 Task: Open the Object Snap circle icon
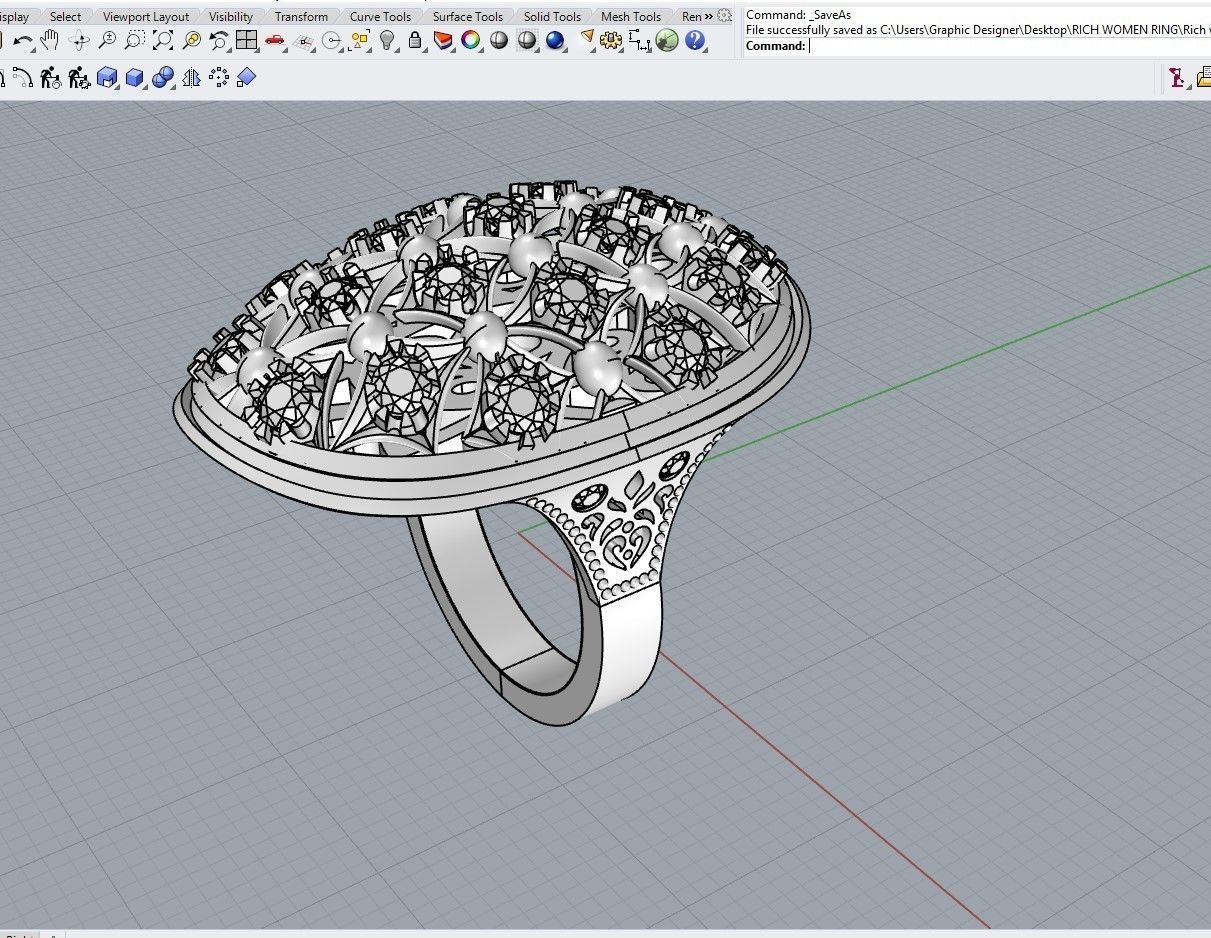331,41
